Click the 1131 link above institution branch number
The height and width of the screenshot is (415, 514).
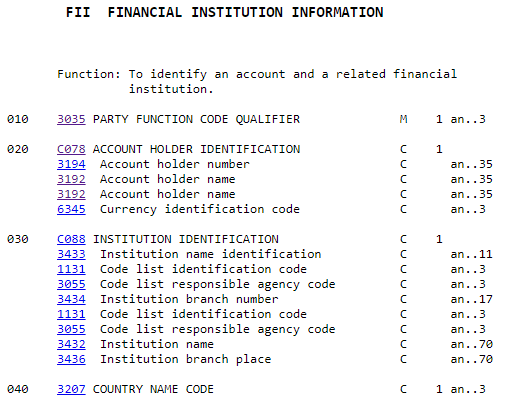(71, 269)
